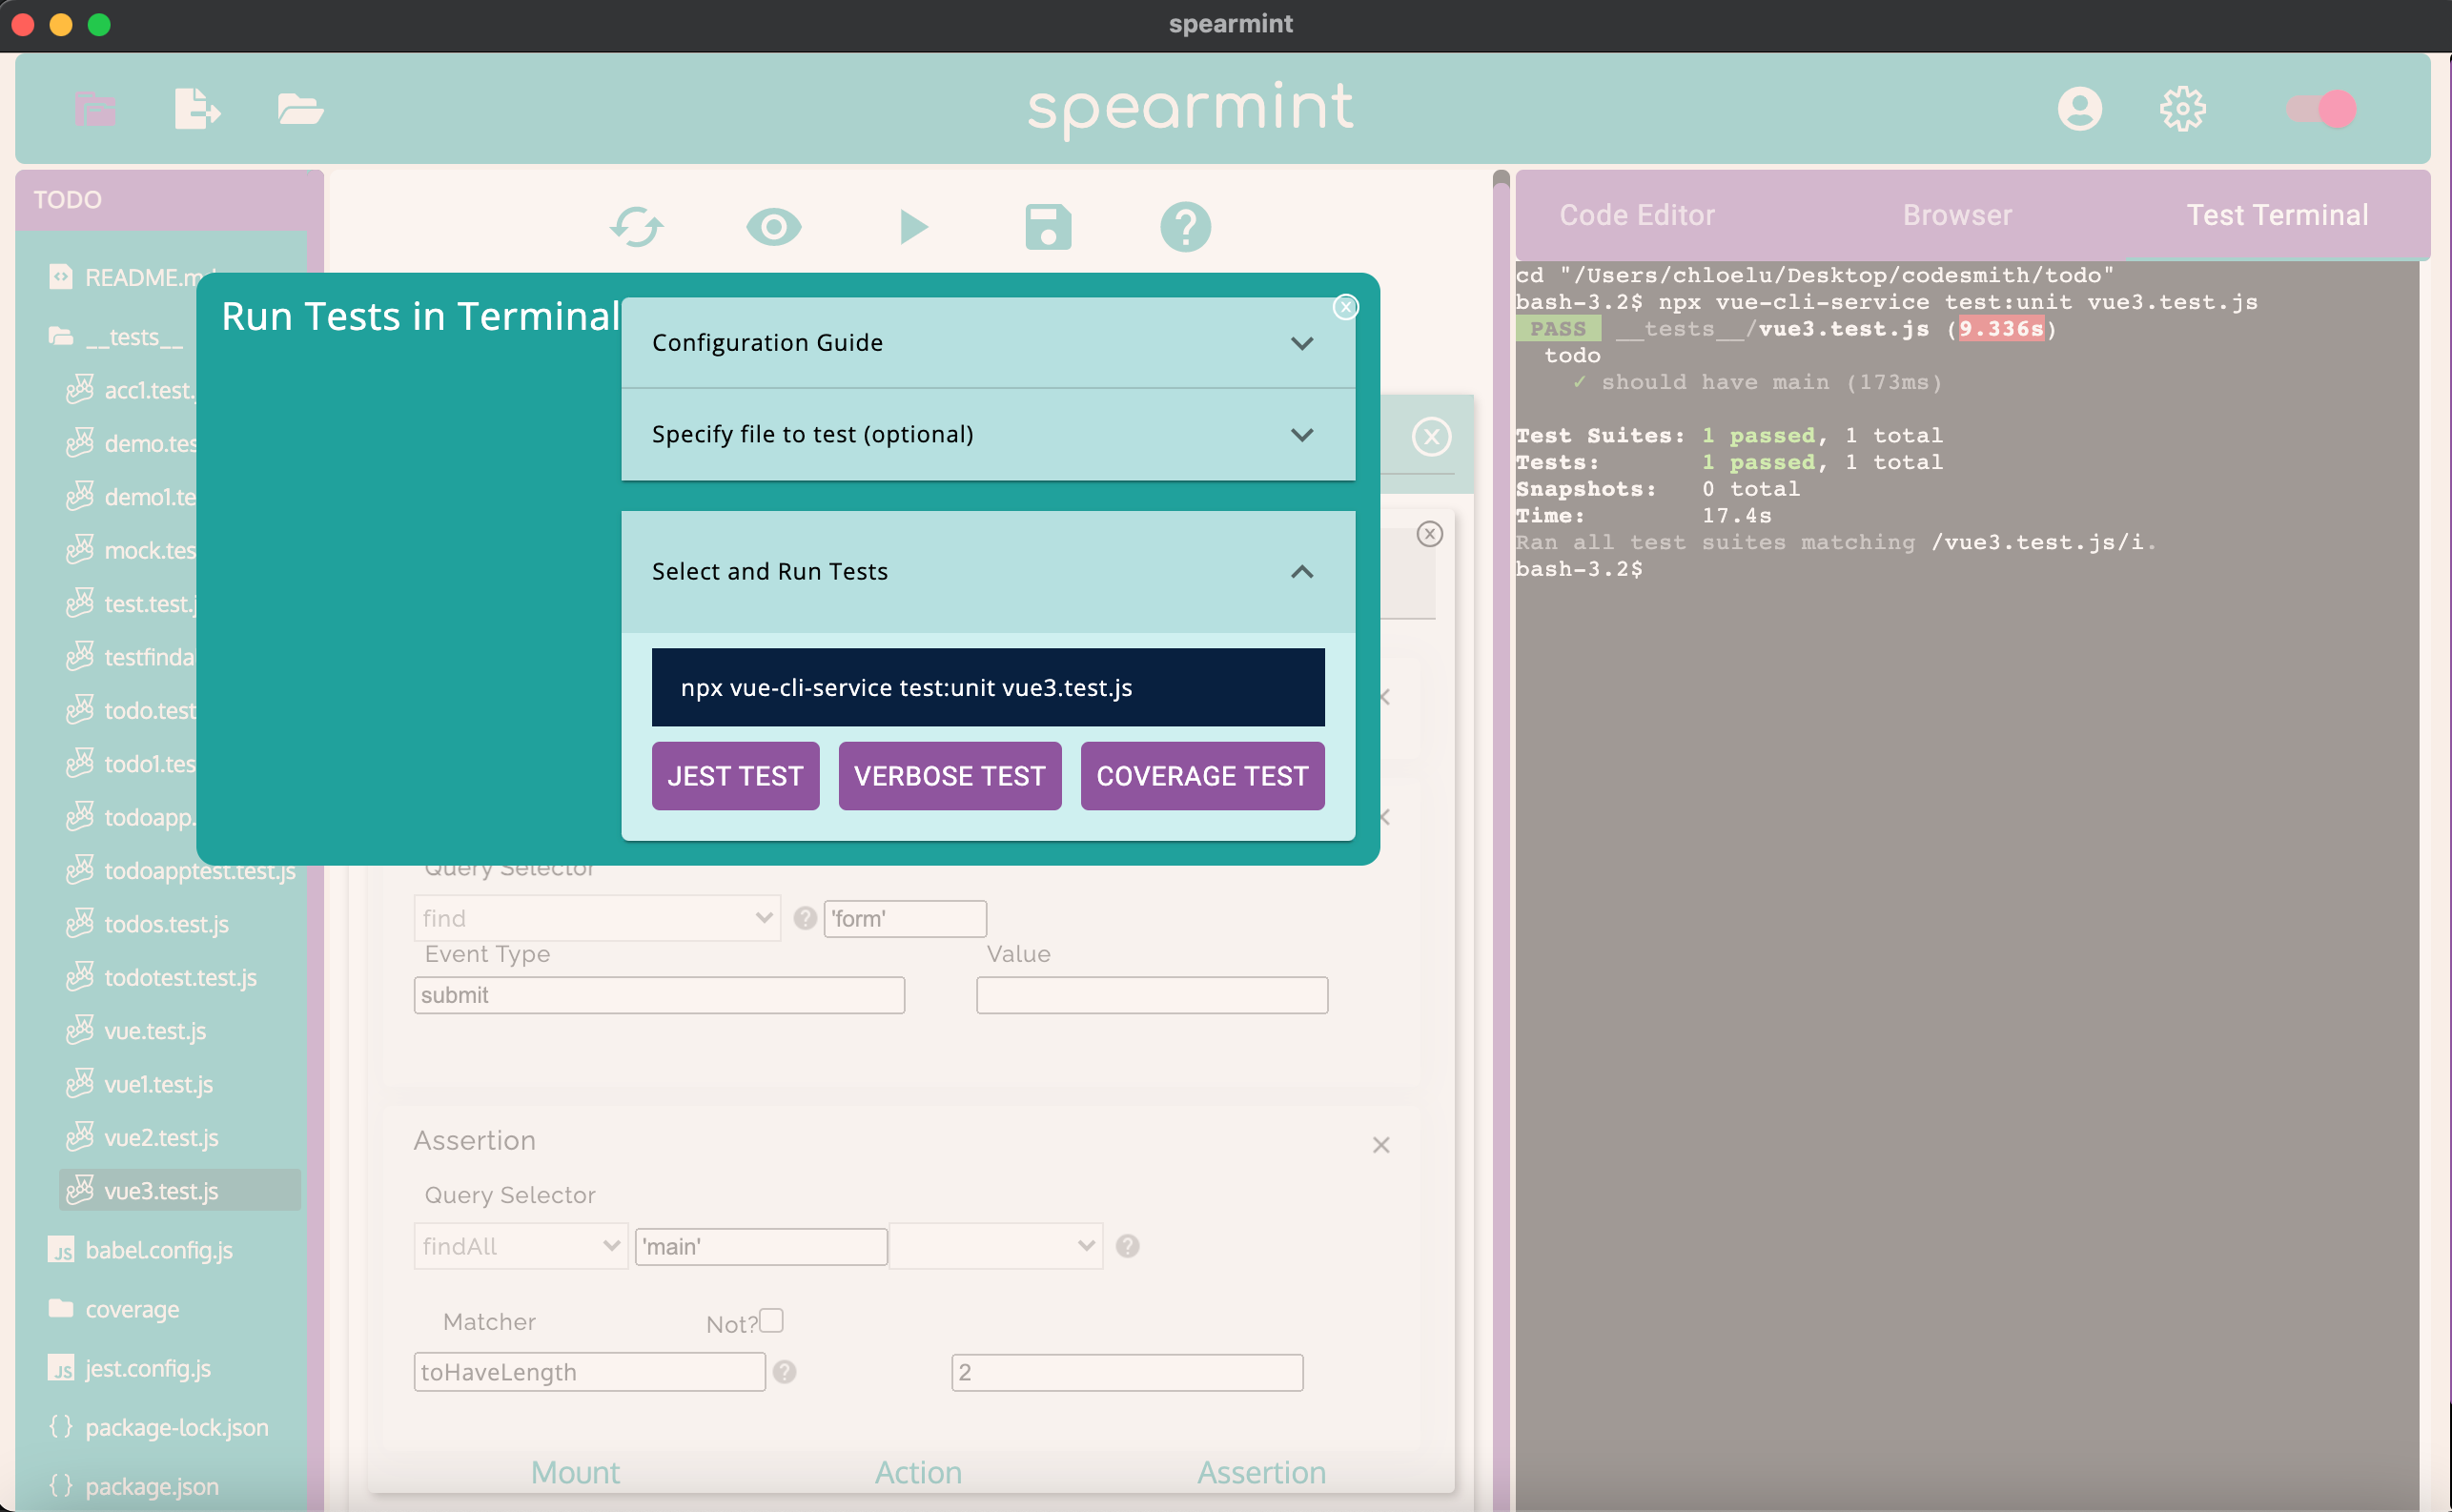Open the empty dropdown beside 'main' field
Image resolution: width=2452 pixels, height=1512 pixels.
coord(996,1246)
